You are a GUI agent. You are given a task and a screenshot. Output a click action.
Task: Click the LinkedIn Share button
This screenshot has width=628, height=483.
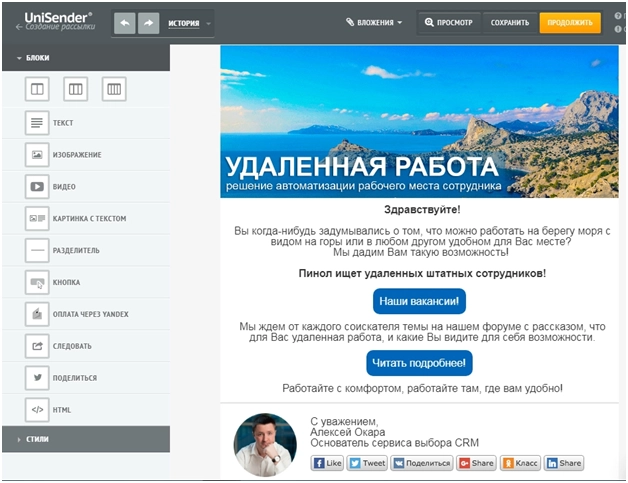[x=564, y=463]
